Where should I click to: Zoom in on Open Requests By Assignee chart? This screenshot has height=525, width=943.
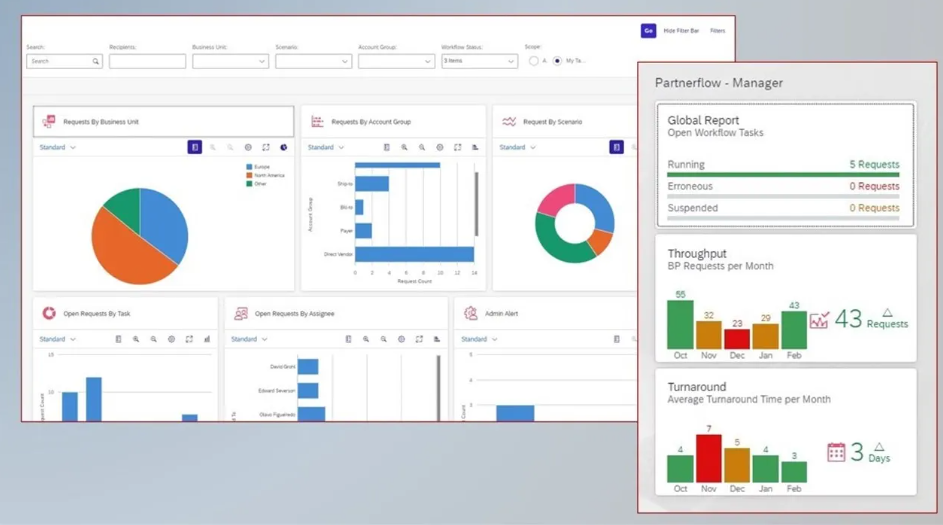click(x=366, y=339)
